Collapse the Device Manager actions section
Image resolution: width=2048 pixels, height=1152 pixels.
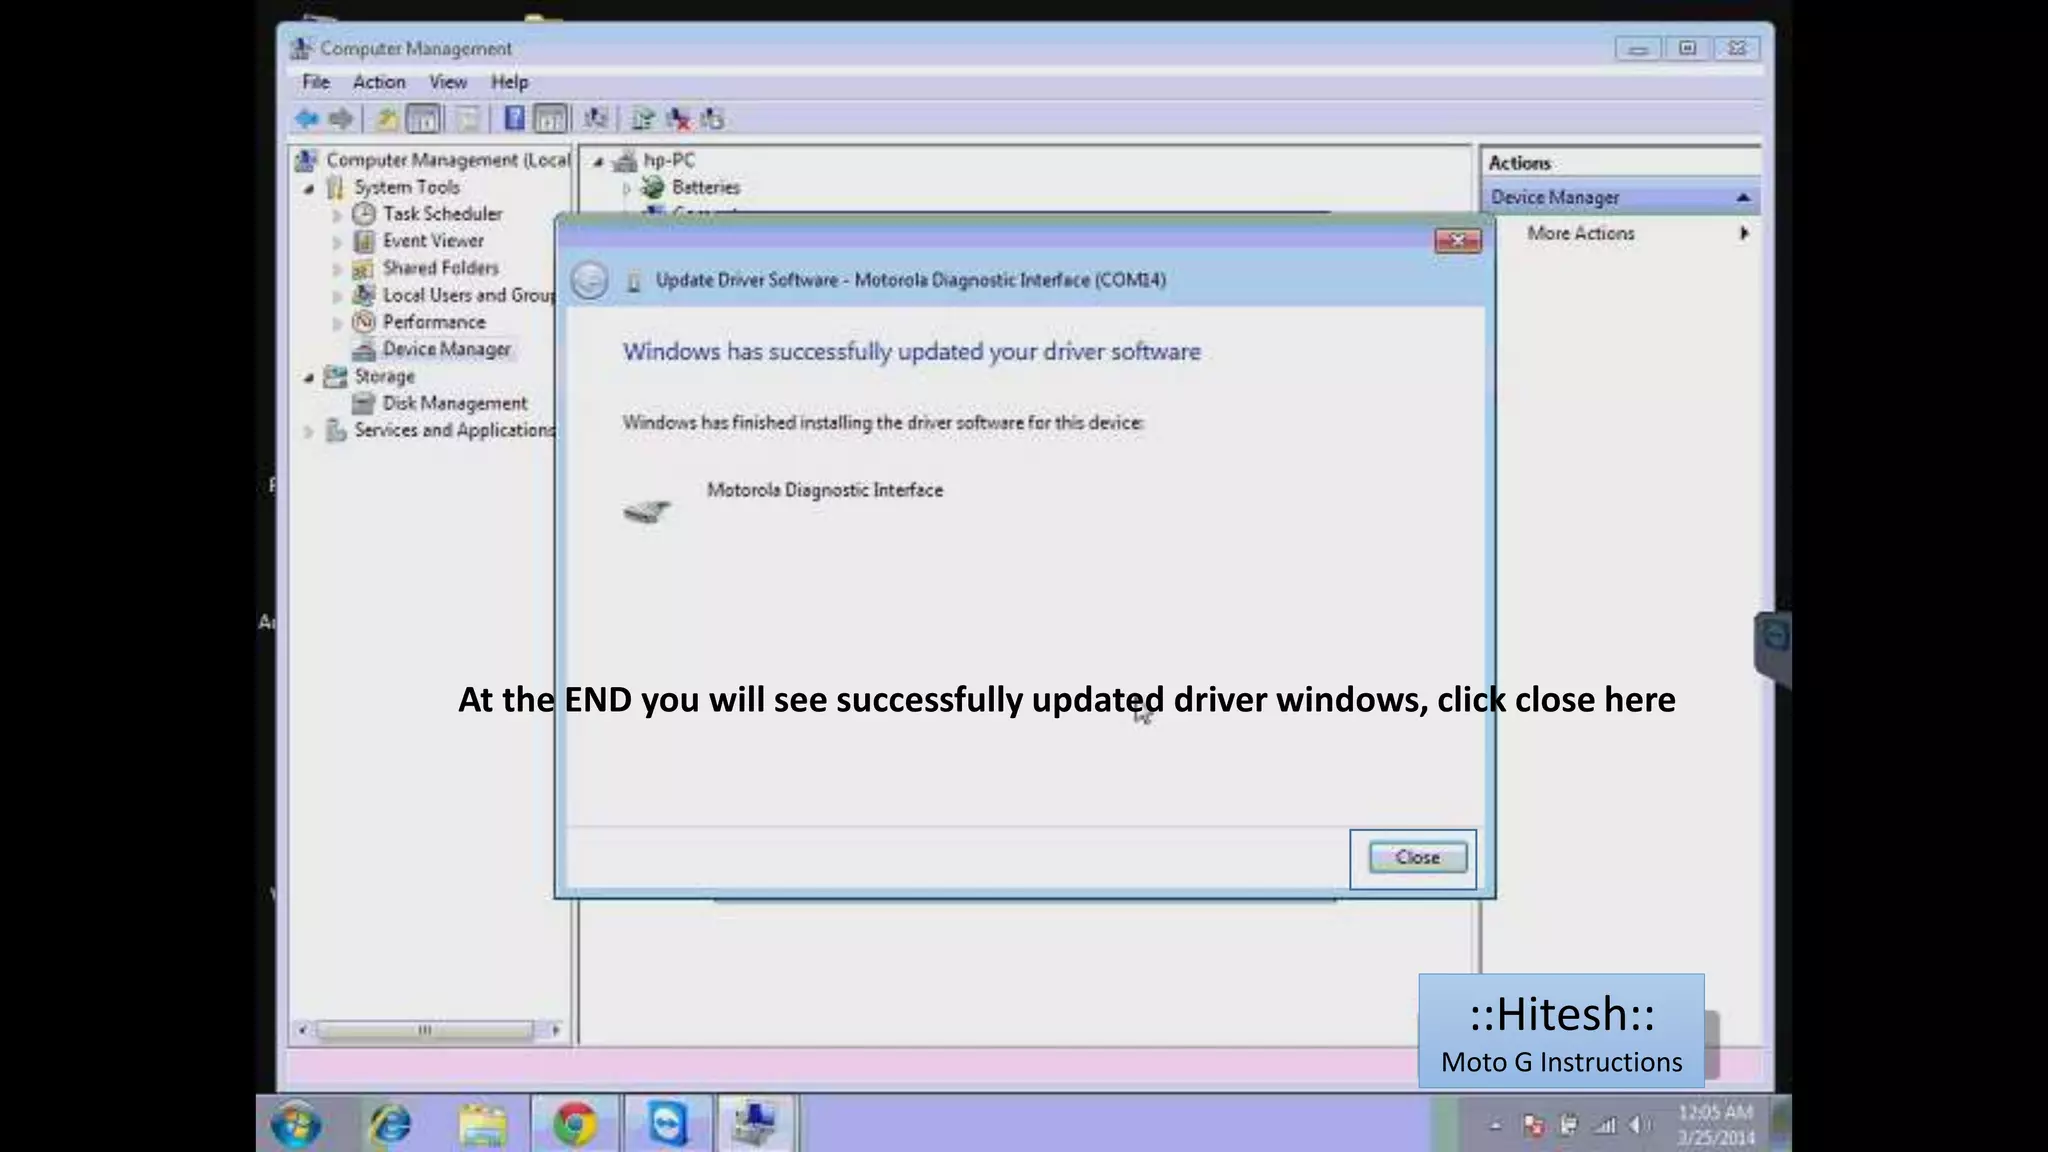coord(1743,198)
